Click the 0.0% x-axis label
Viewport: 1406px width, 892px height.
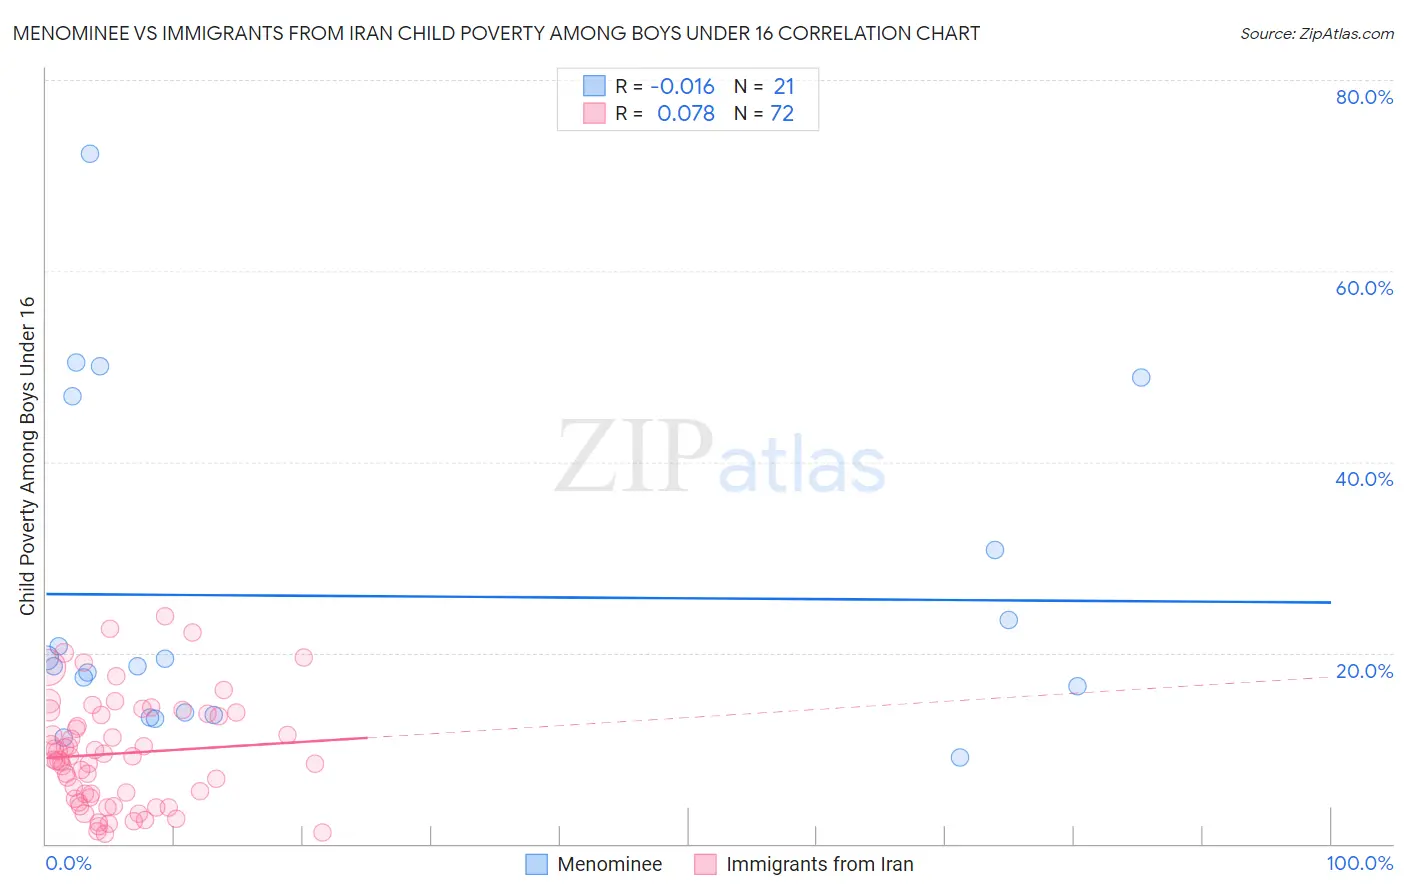tap(69, 863)
